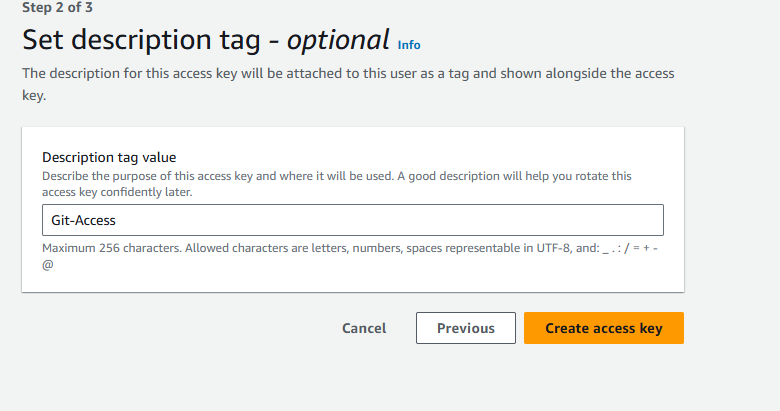Click the Create access key button

(x=603, y=328)
